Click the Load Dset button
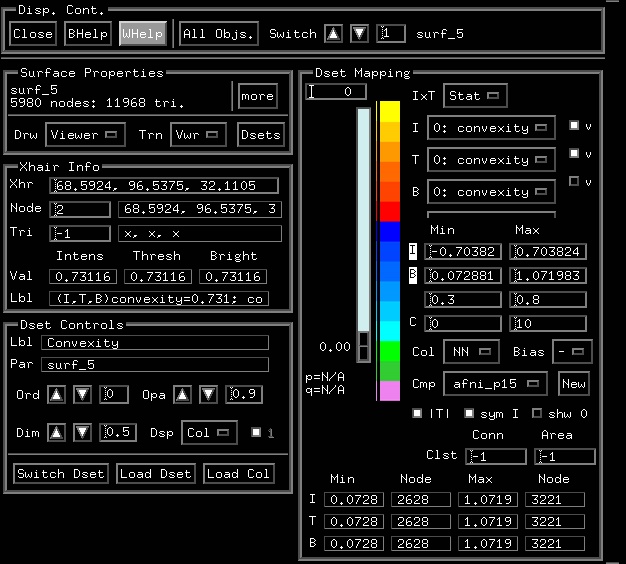Screen dimensions: 626x564 point(156,474)
